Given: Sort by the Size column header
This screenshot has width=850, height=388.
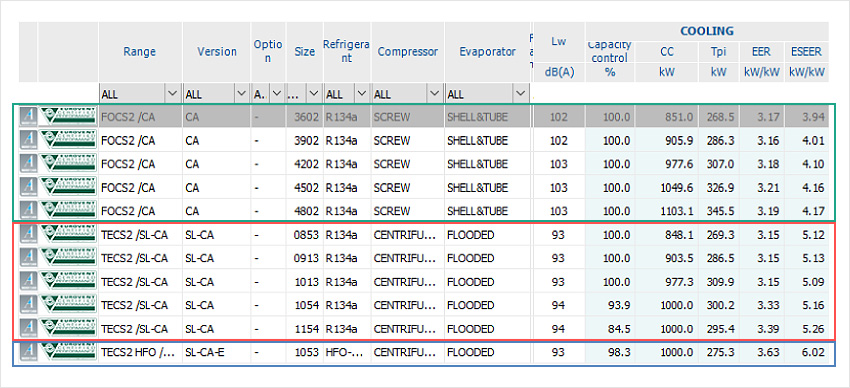Looking at the screenshot, I should 305,52.
